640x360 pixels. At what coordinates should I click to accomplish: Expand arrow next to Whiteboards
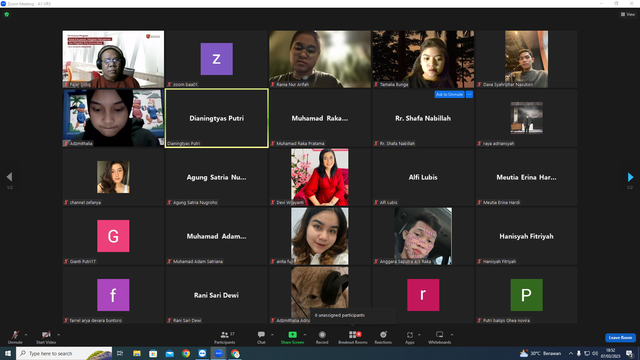pyautogui.click(x=452, y=335)
